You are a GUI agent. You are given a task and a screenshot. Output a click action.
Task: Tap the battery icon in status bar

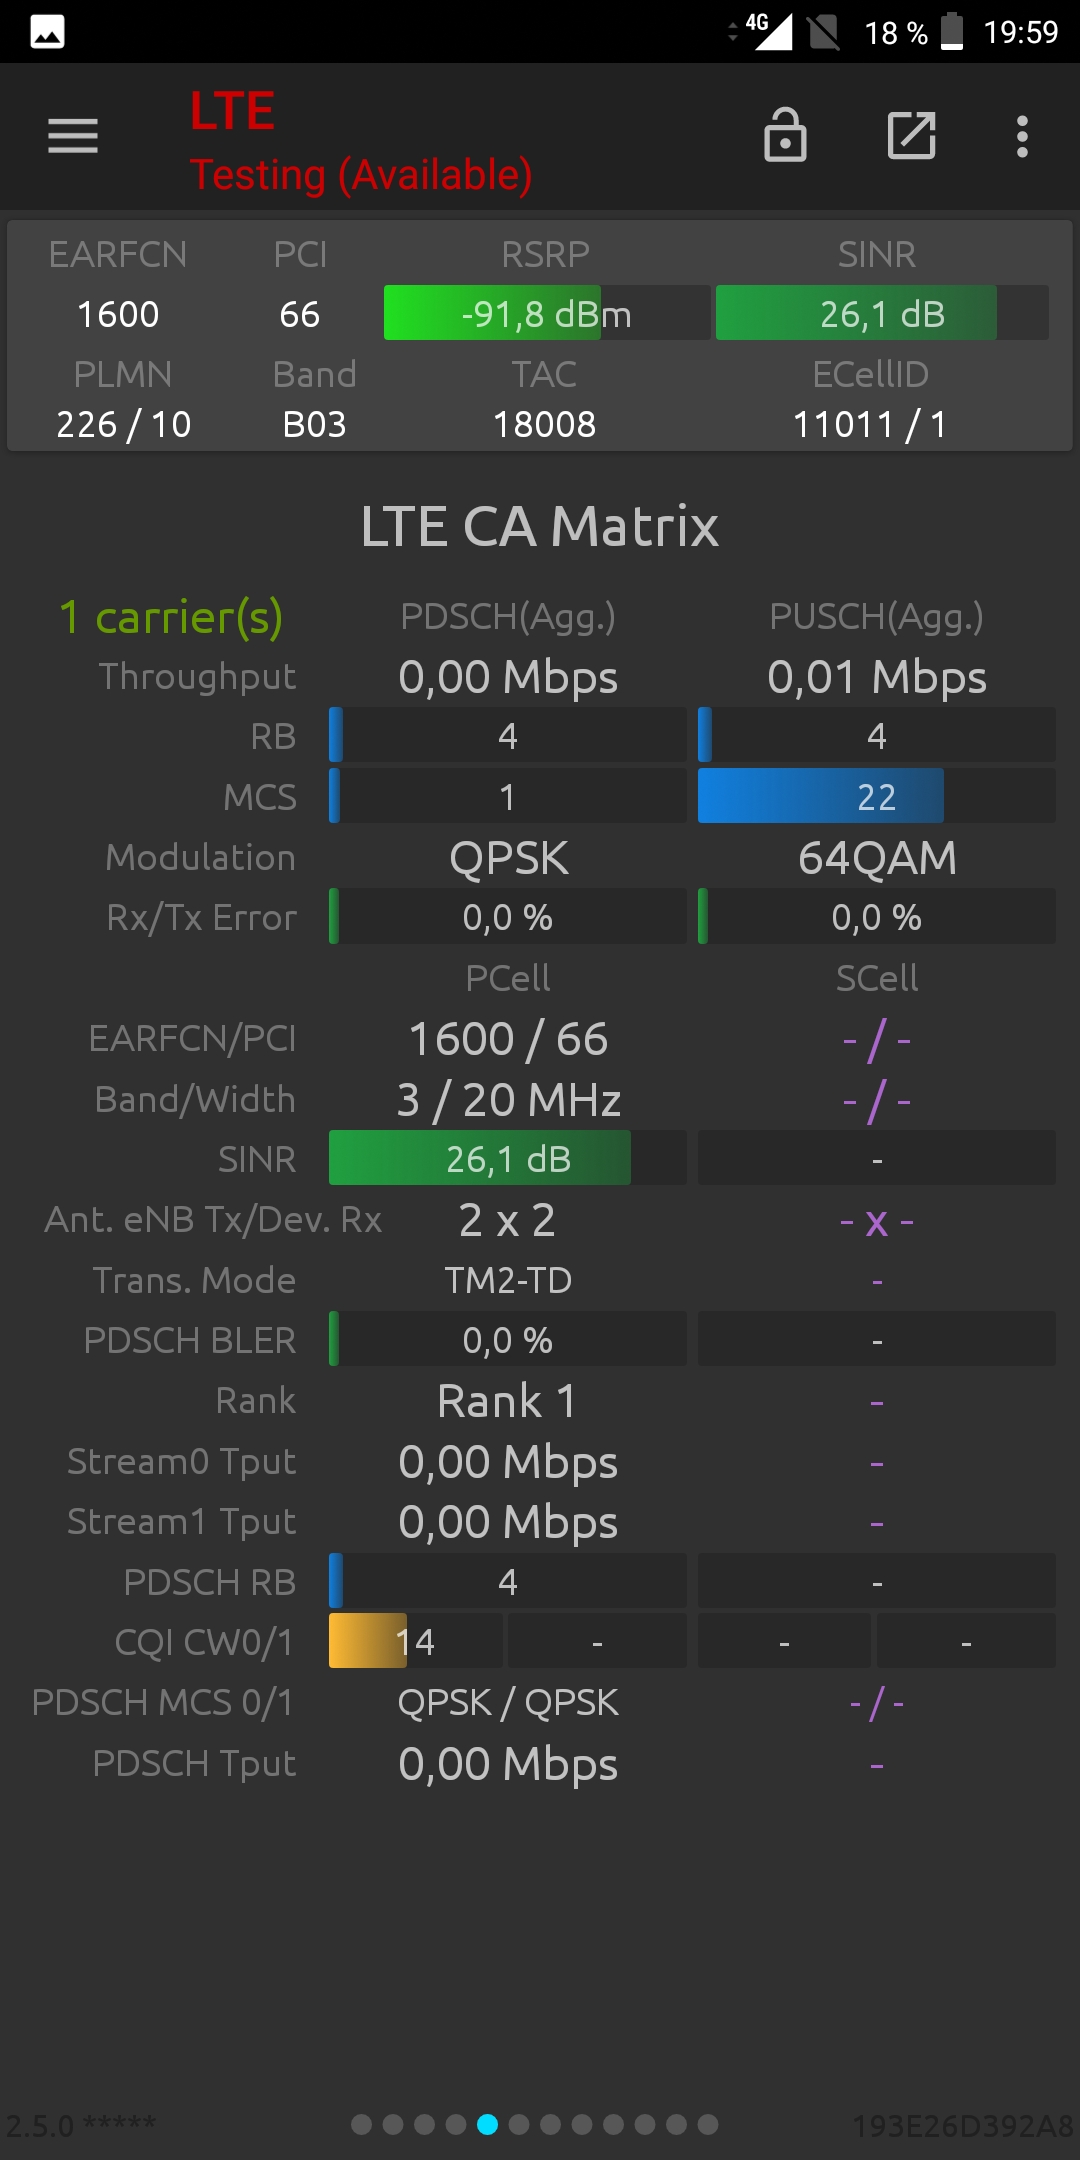click(x=953, y=31)
